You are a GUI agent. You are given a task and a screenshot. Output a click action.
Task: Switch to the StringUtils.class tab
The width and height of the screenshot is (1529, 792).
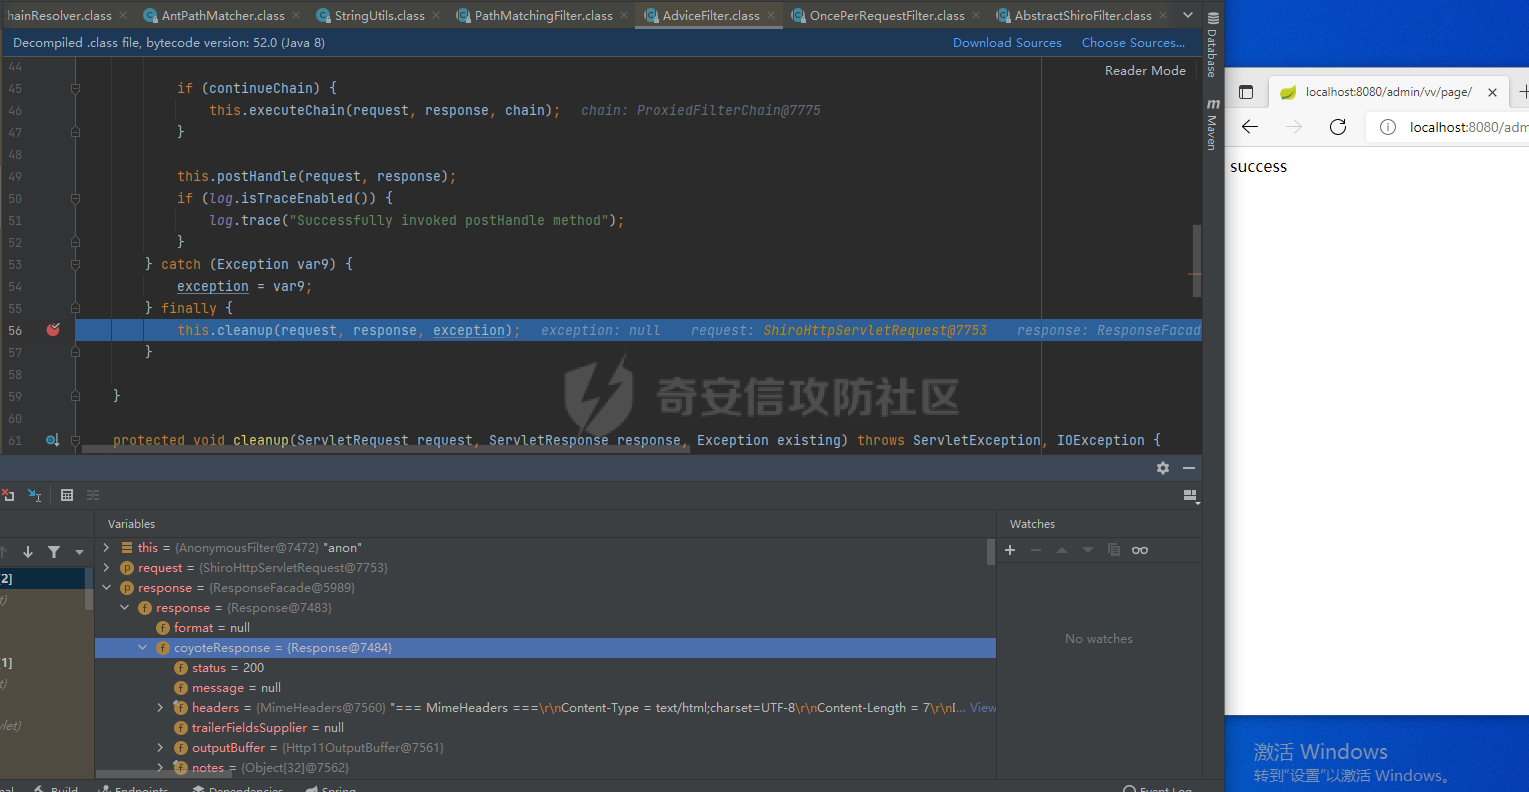point(379,15)
